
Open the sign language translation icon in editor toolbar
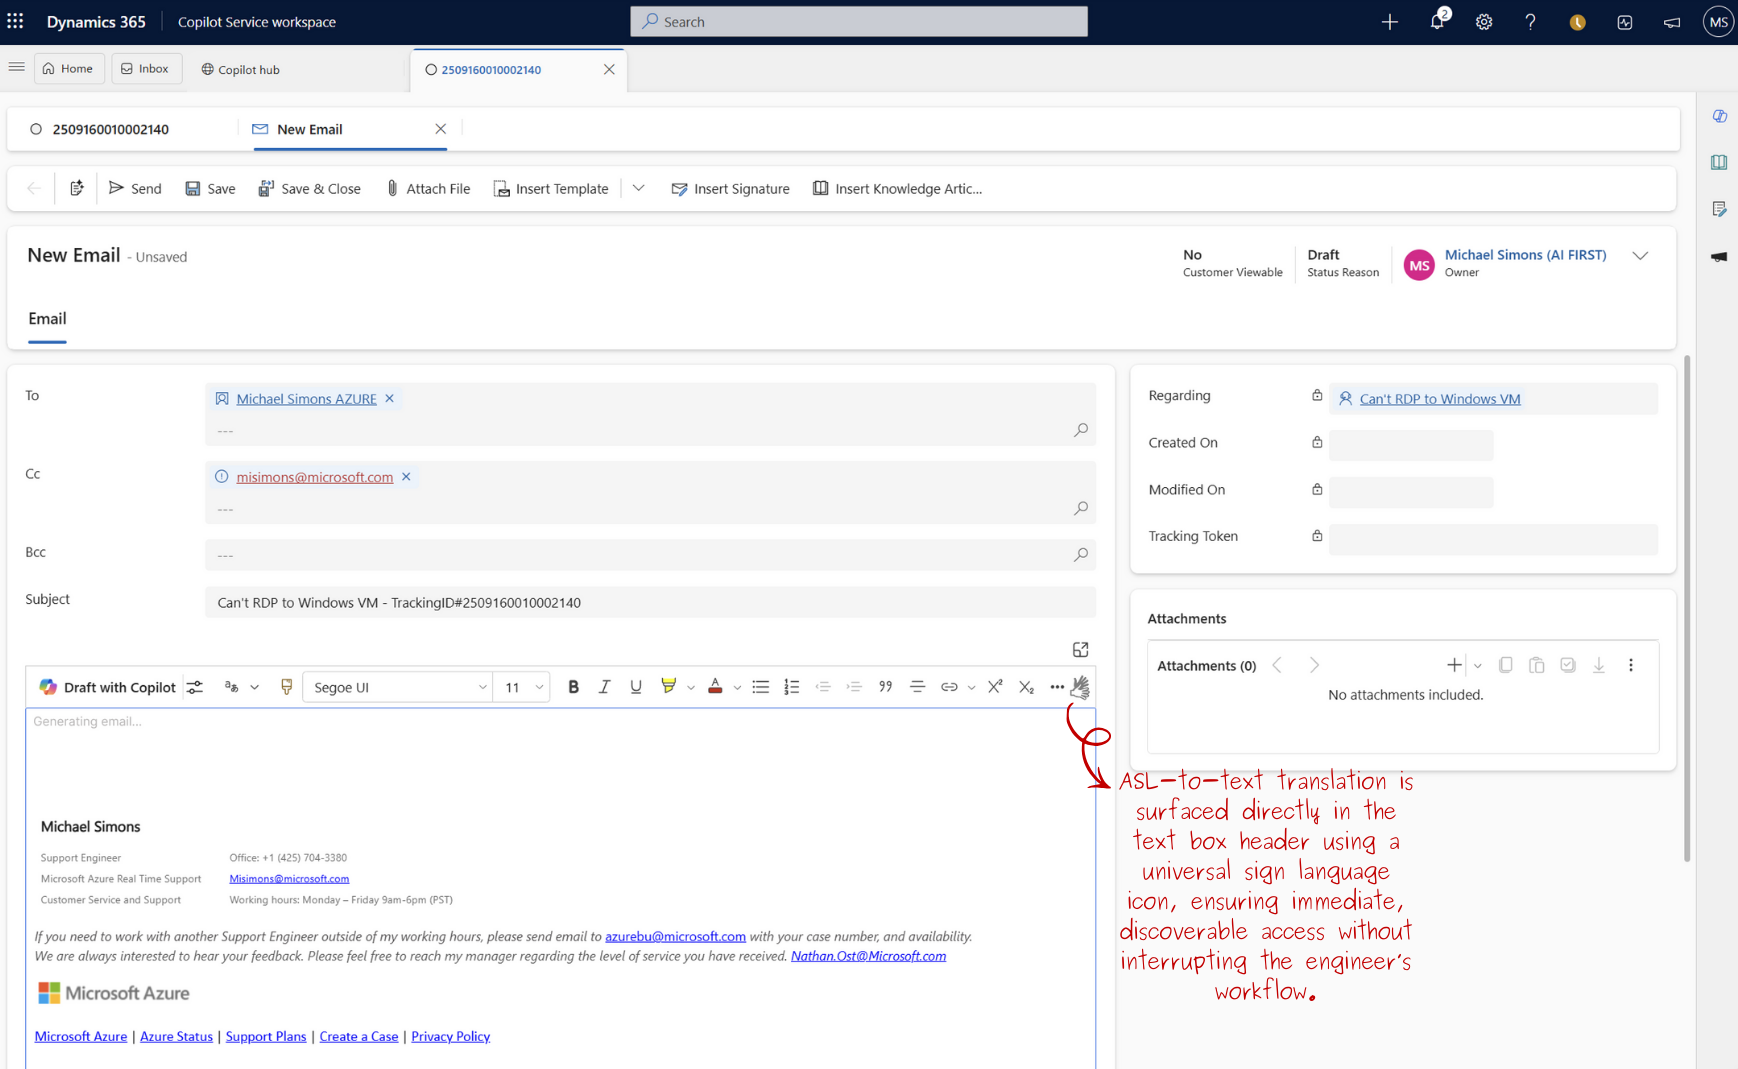[1081, 687]
